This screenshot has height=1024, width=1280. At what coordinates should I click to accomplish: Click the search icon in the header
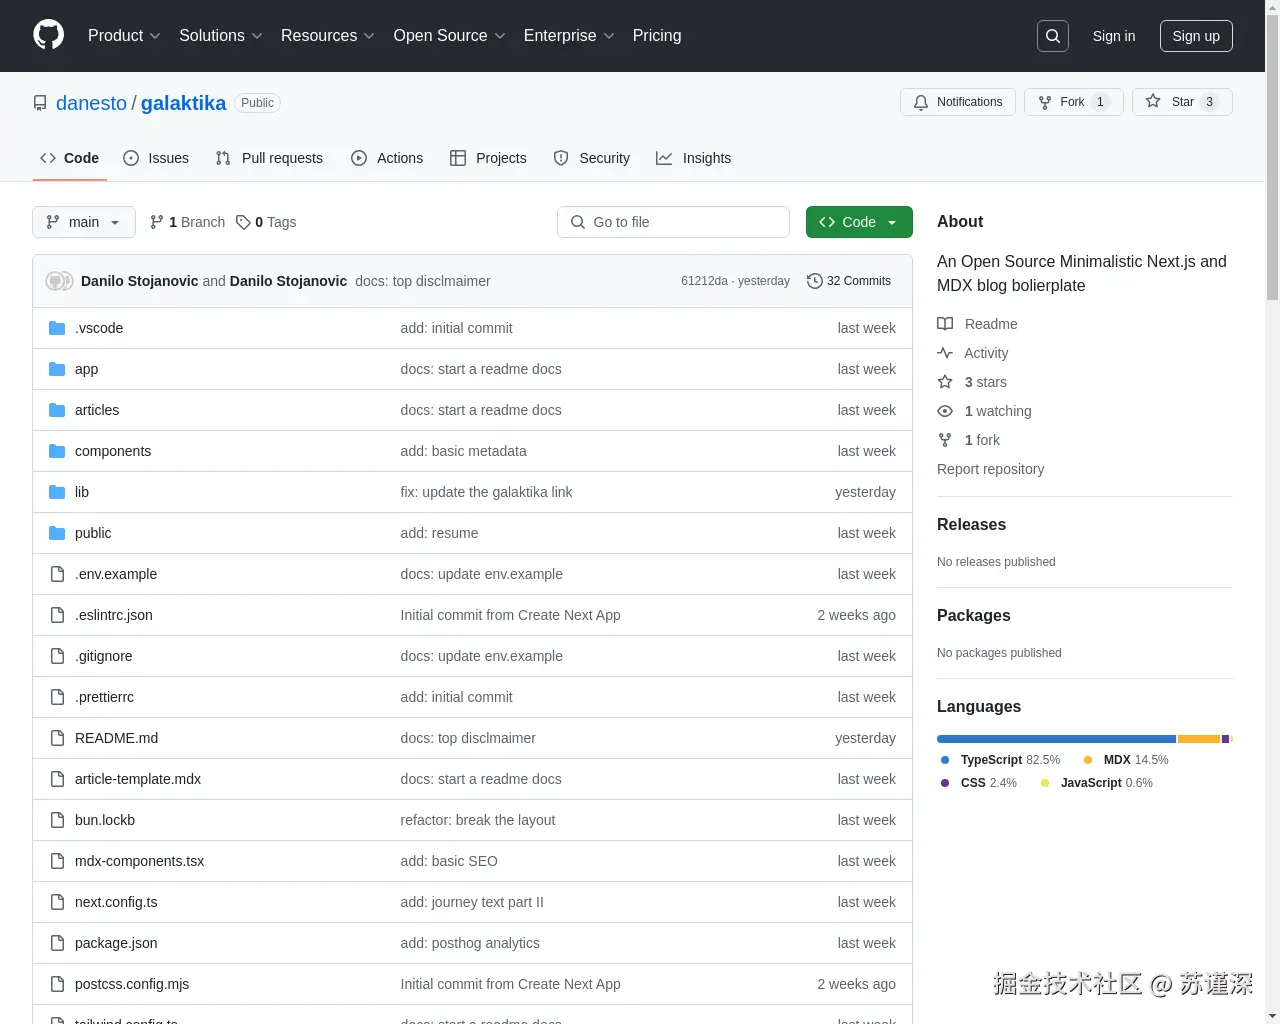click(x=1052, y=35)
